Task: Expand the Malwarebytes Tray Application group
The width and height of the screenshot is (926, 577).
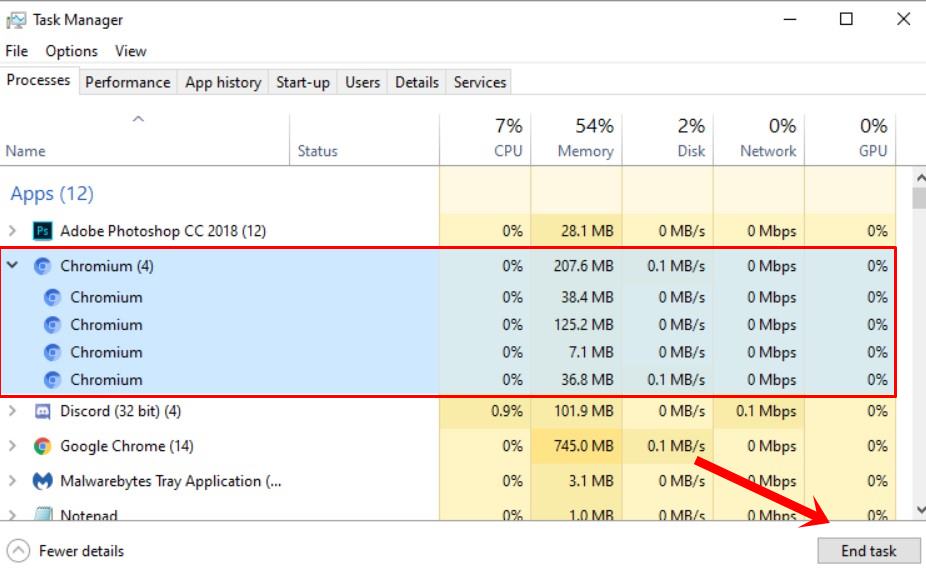Action: (12, 481)
